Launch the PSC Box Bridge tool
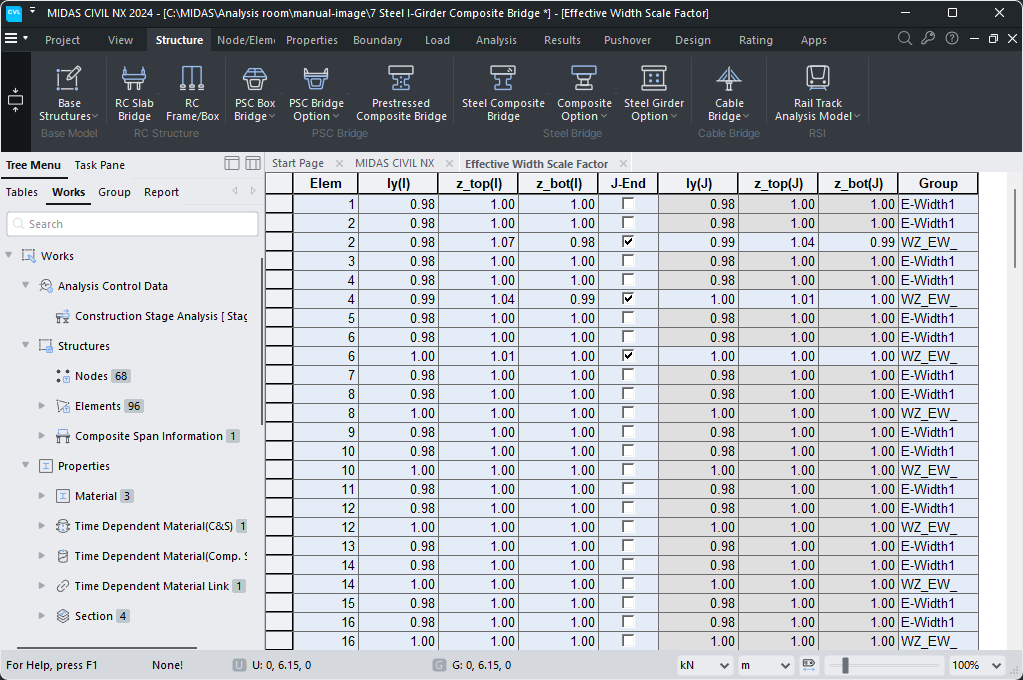Viewport: 1023px width, 680px height. [253, 90]
